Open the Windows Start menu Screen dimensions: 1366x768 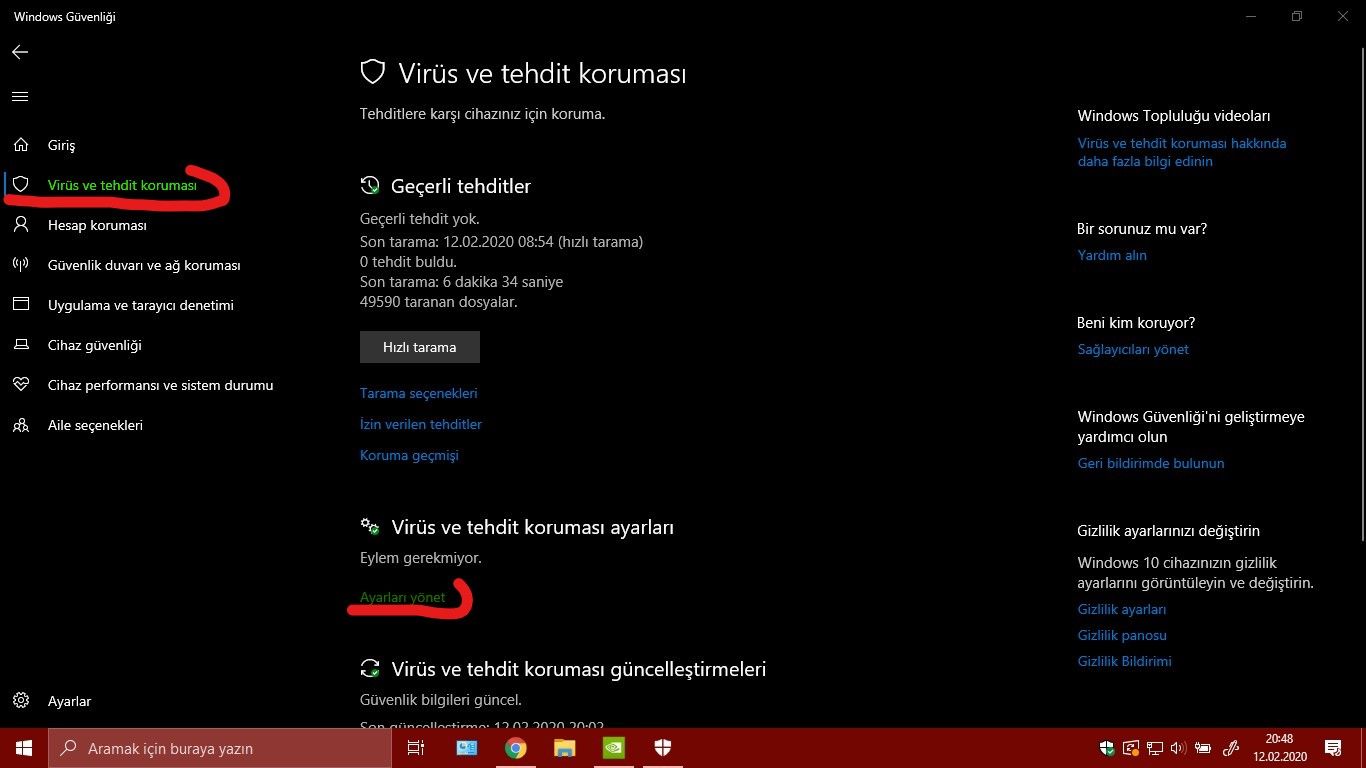(24, 748)
